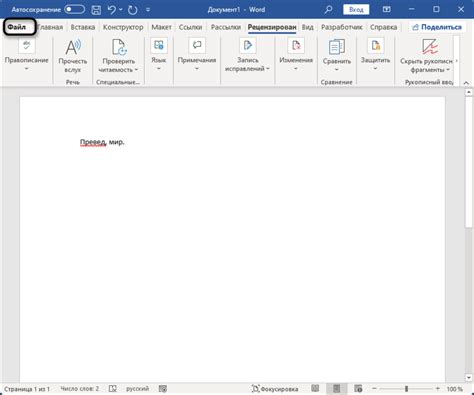474x395 pixels.
Task: Click the Число слов: 2 indicator
Action: click(x=80, y=389)
